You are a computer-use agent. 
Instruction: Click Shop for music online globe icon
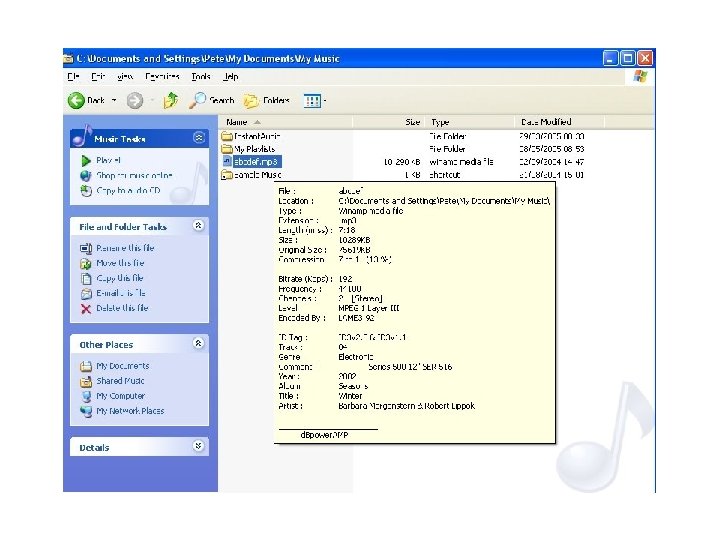pyautogui.click(x=86, y=176)
